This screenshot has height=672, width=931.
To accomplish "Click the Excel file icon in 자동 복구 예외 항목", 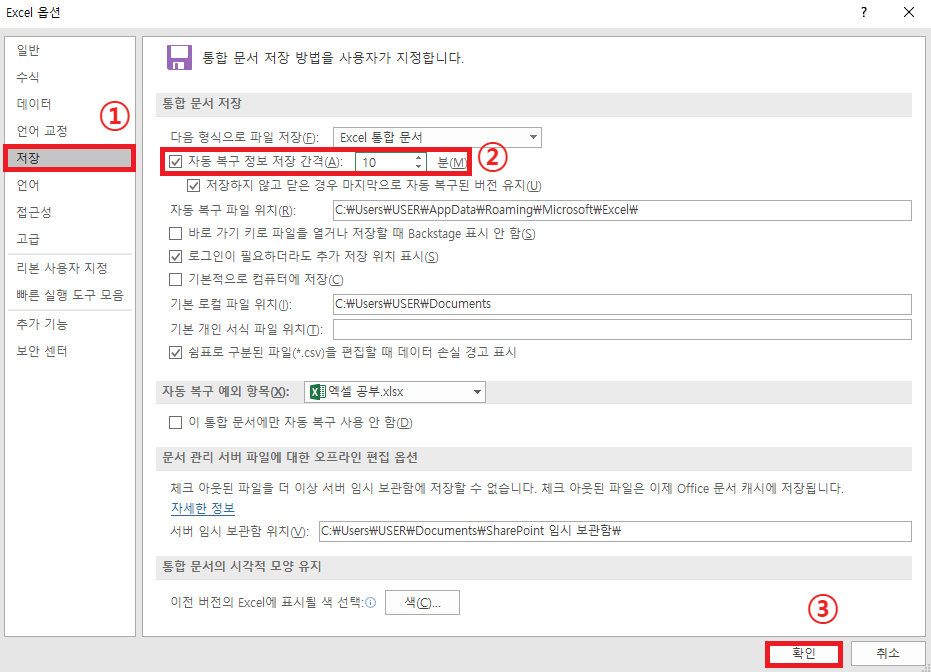I will [x=318, y=392].
